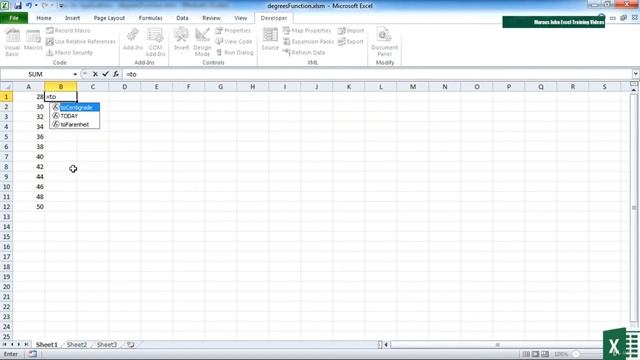Screen dimensions: 640x360
Task: Open the Name Box dropdown arrow
Action: (x=75, y=74)
